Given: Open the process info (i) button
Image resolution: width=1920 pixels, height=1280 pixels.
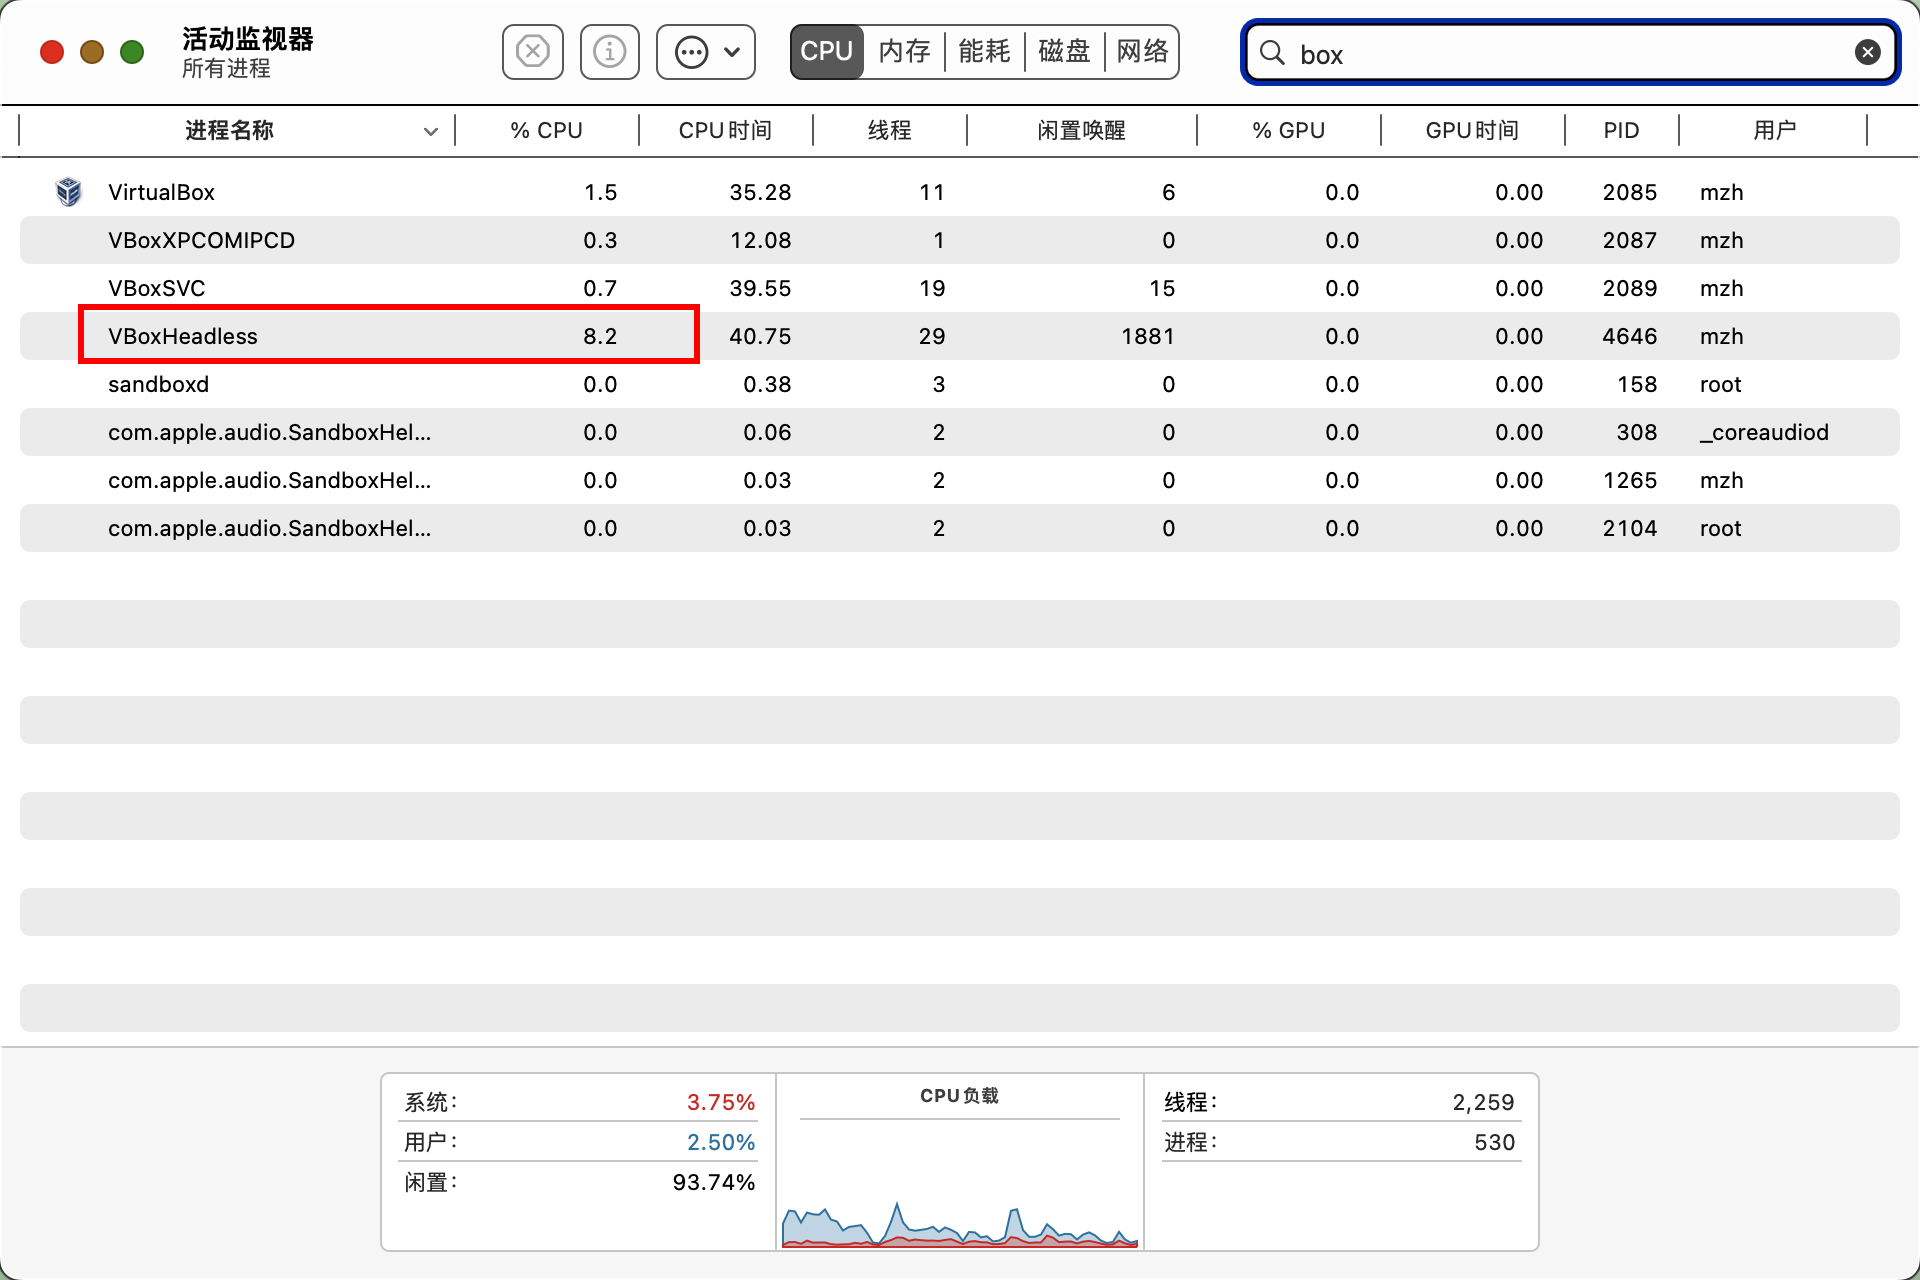Looking at the screenshot, I should point(609,51).
